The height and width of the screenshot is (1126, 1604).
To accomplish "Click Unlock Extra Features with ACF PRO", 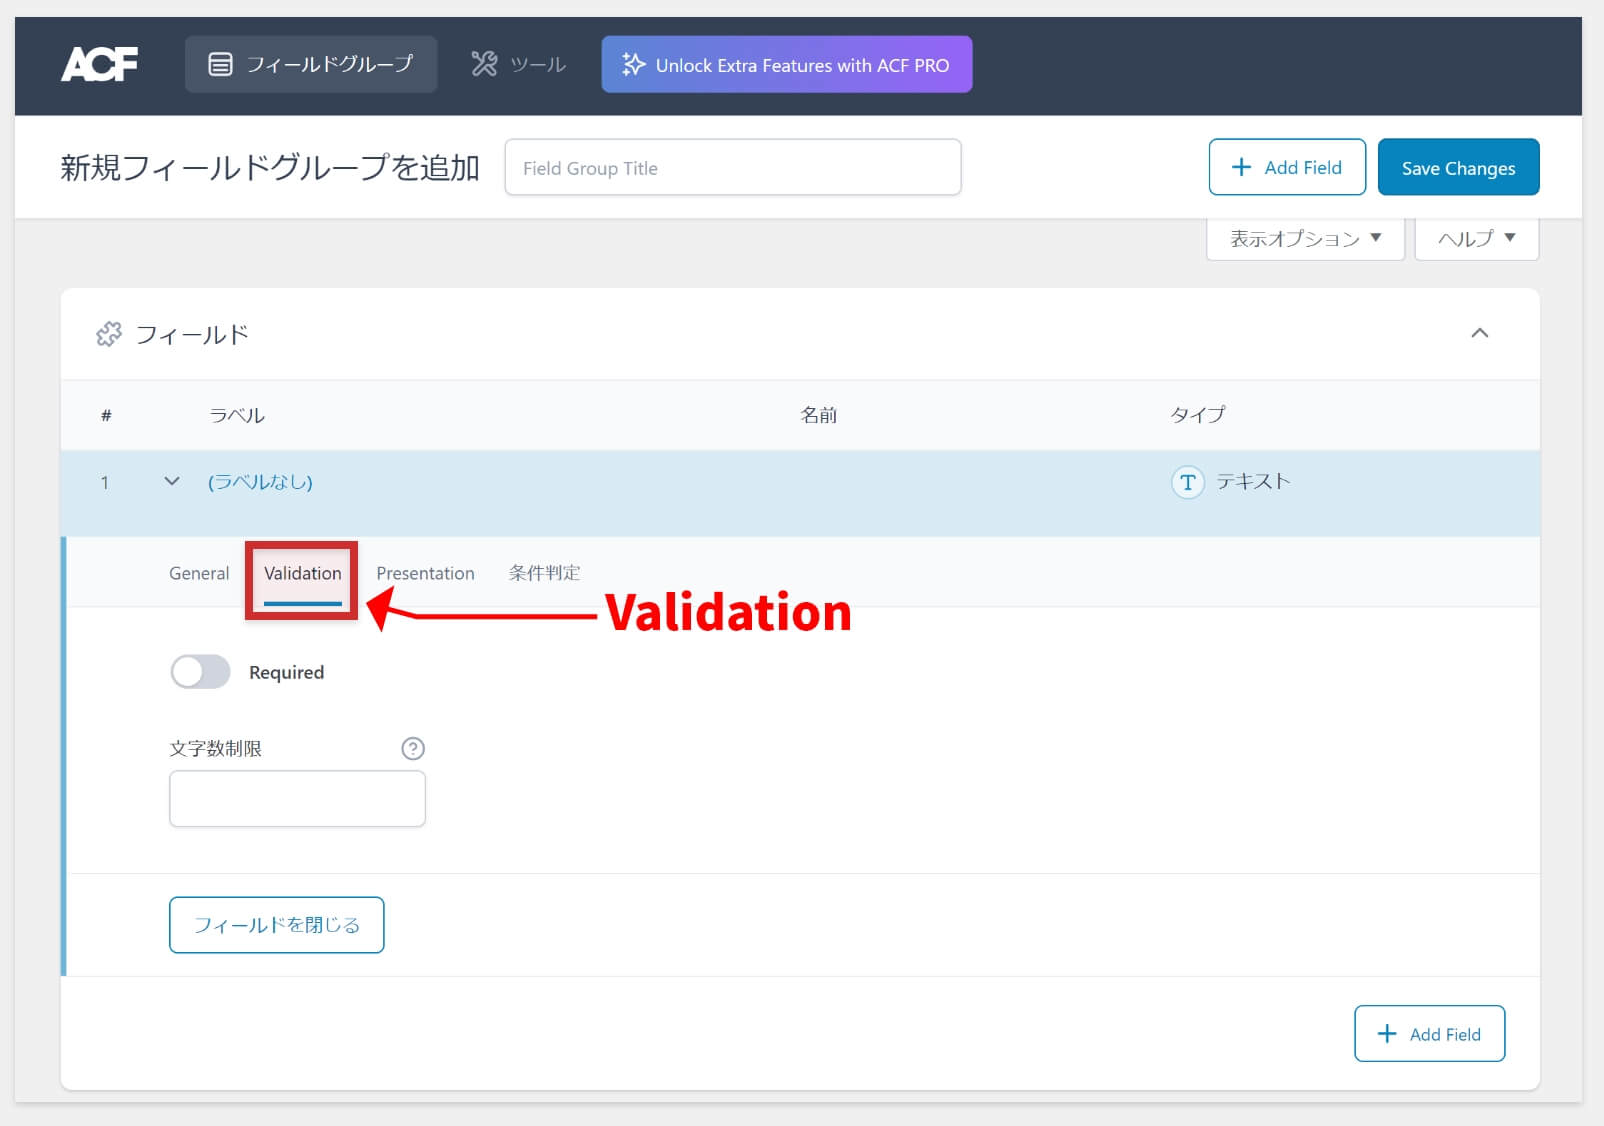I will click(x=787, y=65).
